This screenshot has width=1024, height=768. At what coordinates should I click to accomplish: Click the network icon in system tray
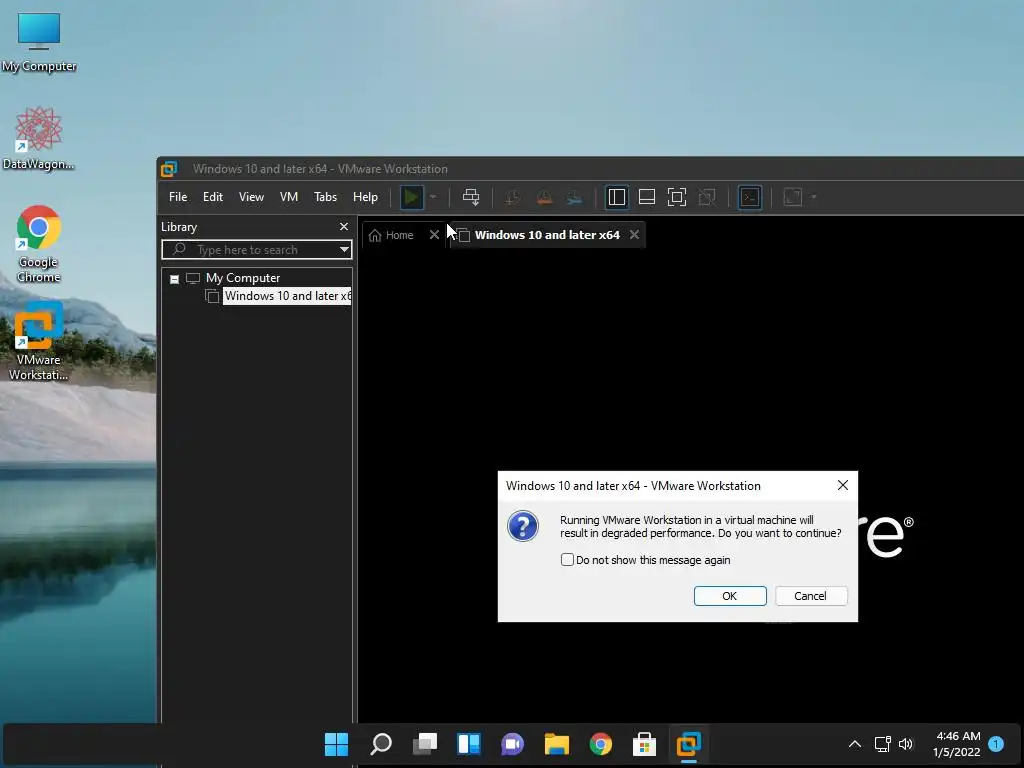pyautogui.click(x=883, y=744)
